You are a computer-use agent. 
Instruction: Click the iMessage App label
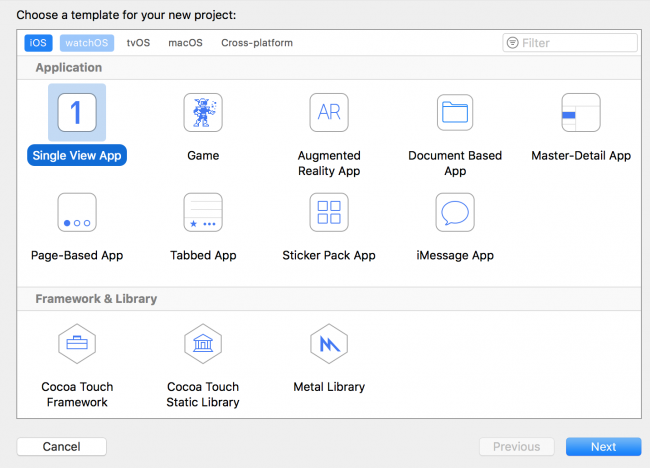point(455,255)
